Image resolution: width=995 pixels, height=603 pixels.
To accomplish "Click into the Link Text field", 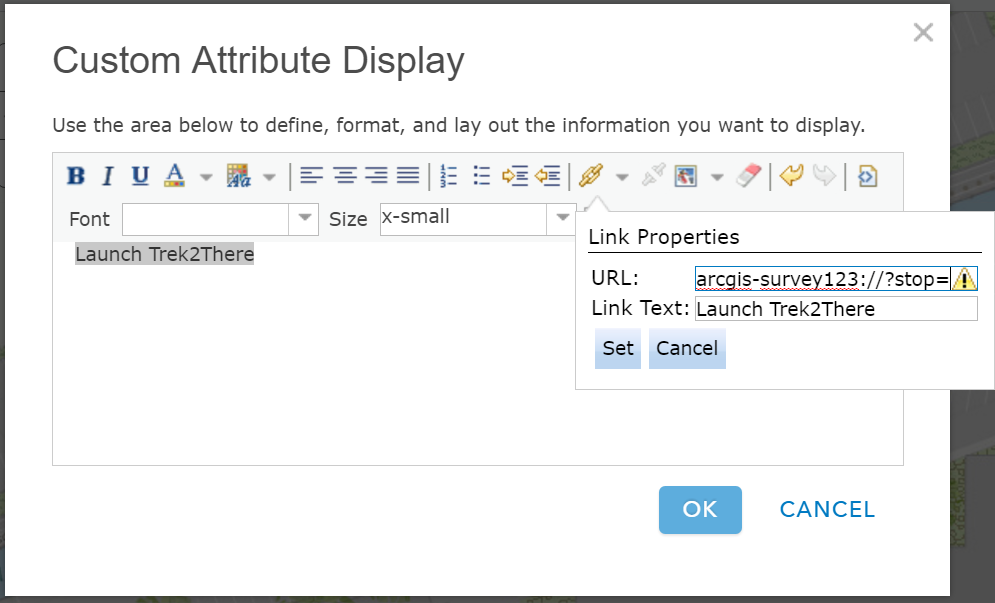I will 835,309.
